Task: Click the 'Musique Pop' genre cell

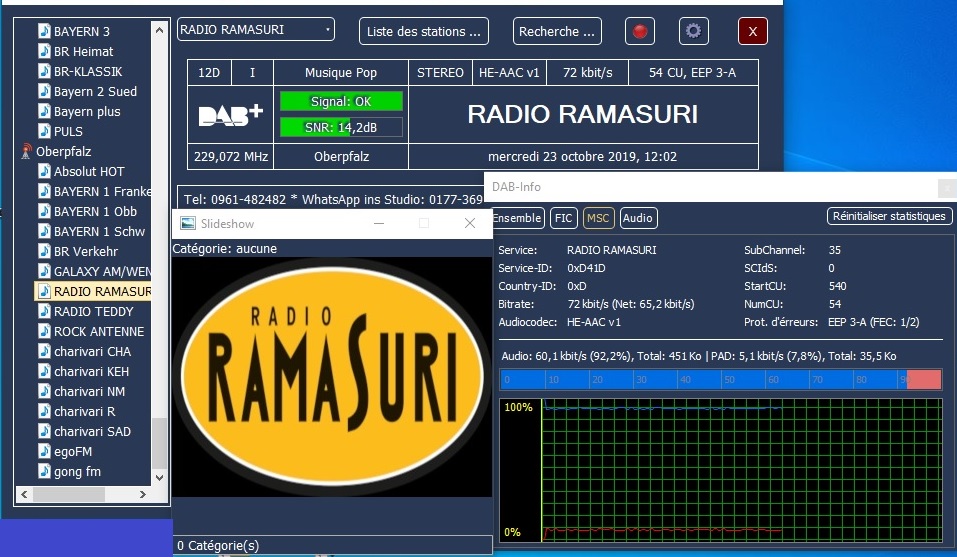Action: 341,73
